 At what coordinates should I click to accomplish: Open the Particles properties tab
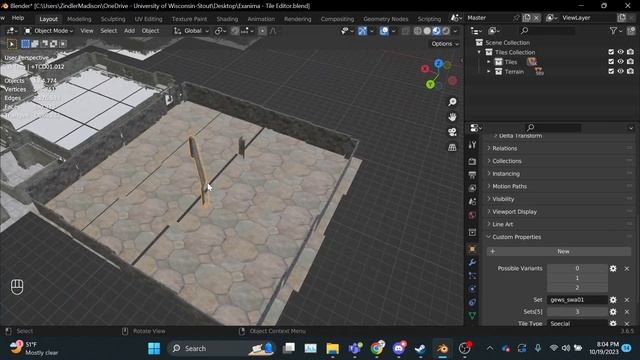pyautogui.click(x=472, y=276)
